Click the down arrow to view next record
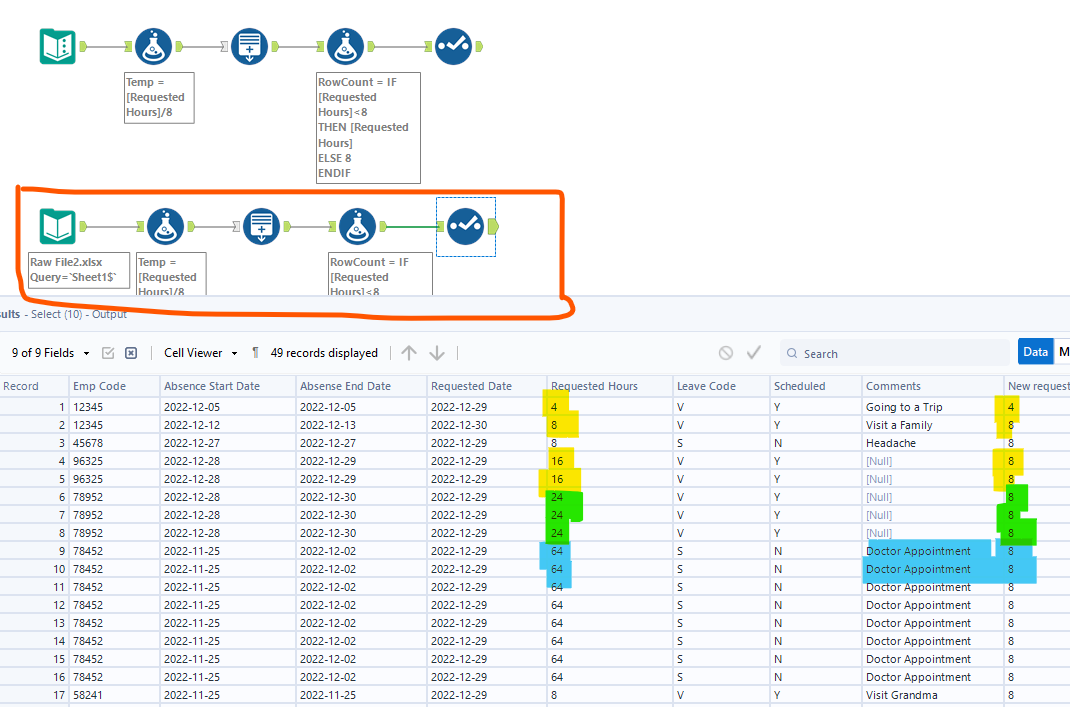Image resolution: width=1070 pixels, height=707 pixels. point(437,352)
